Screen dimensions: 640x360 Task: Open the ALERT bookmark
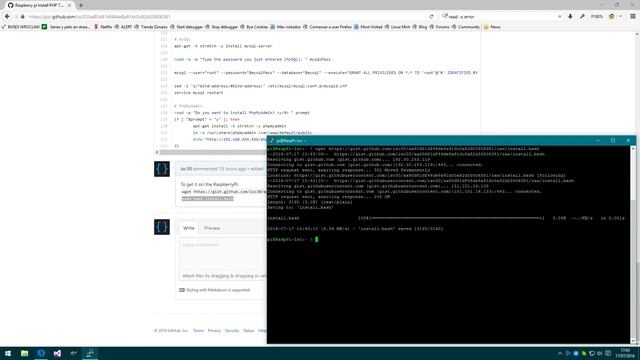(x=123, y=27)
